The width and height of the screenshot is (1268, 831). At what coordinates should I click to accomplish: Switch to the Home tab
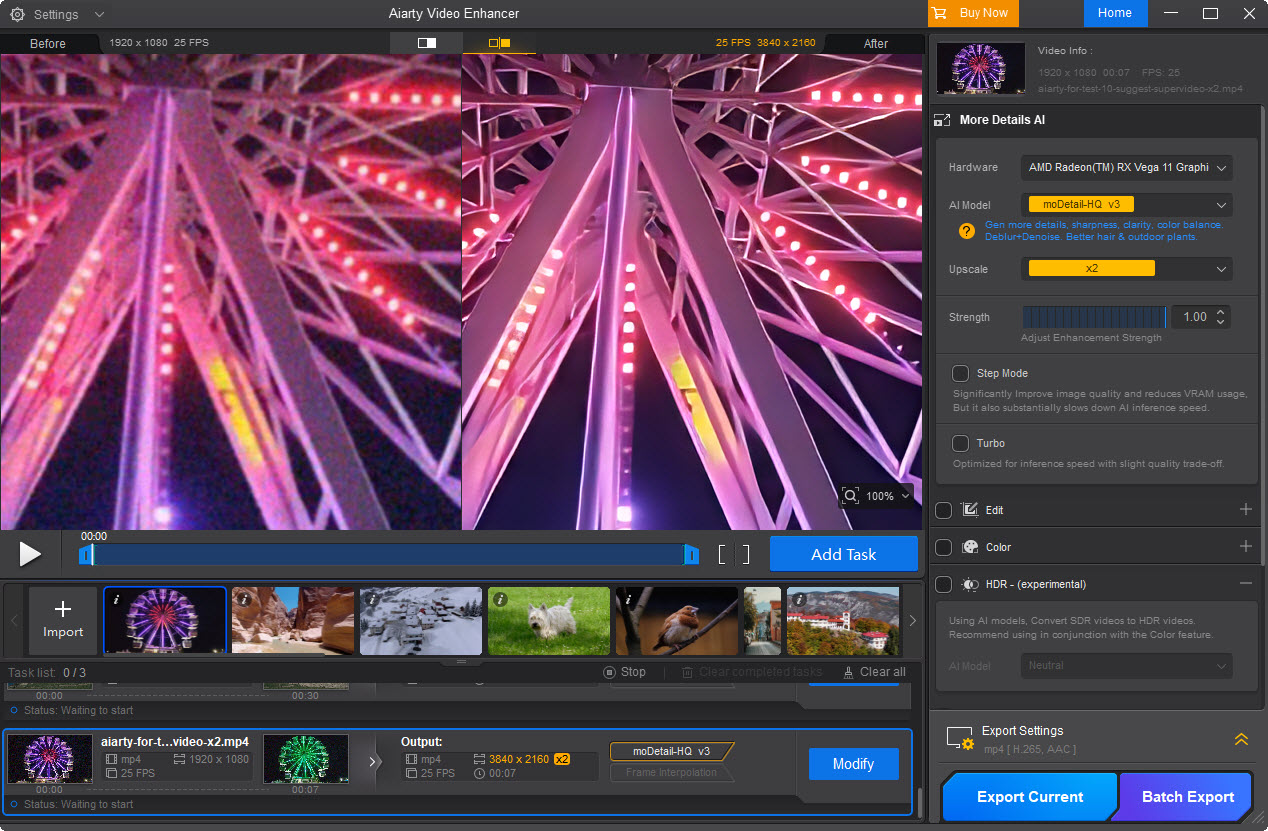(x=1114, y=13)
